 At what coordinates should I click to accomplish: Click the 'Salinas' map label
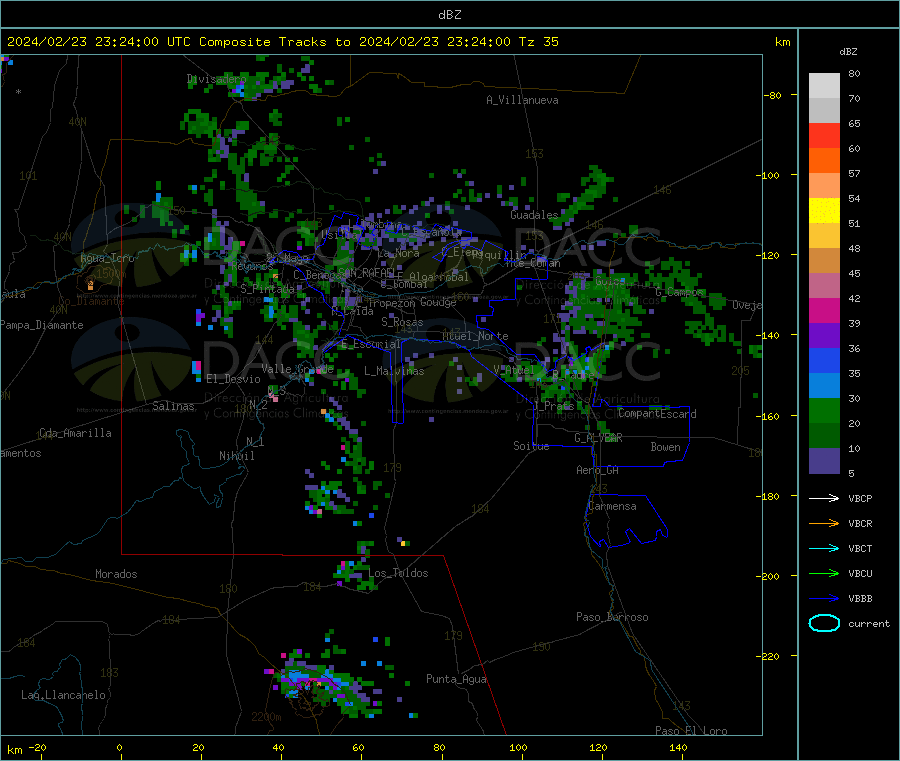point(173,406)
